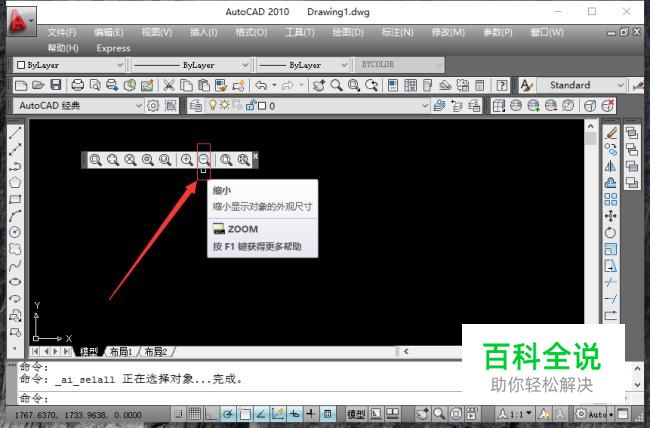The height and width of the screenshot is (428, 650).
Task: Click the Plot printer icon
Action: tap(78, 85)
